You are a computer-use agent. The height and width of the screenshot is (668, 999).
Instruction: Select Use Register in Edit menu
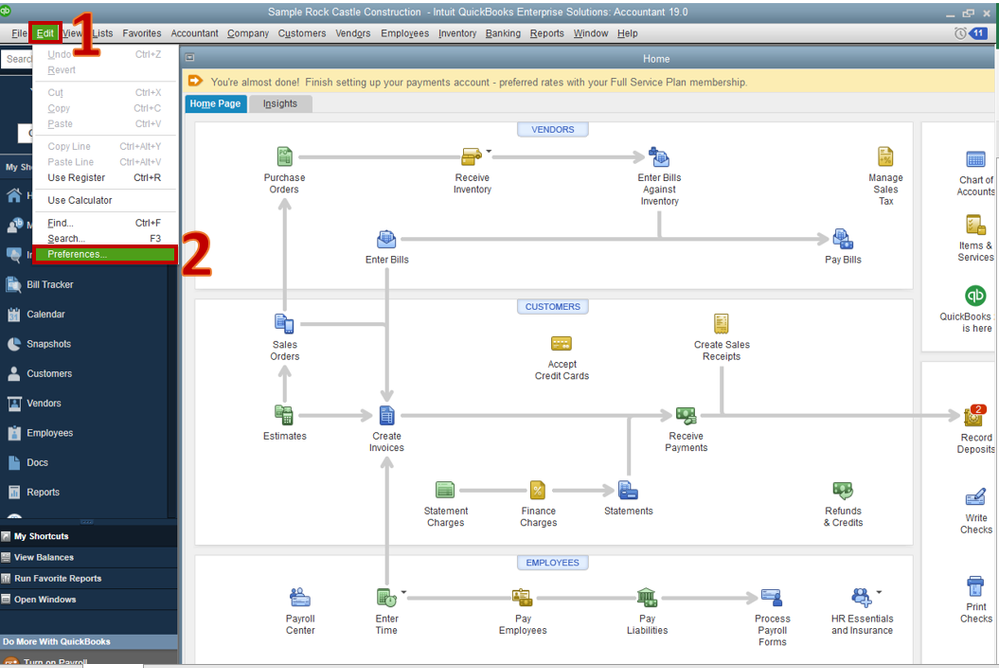point(105,178)
